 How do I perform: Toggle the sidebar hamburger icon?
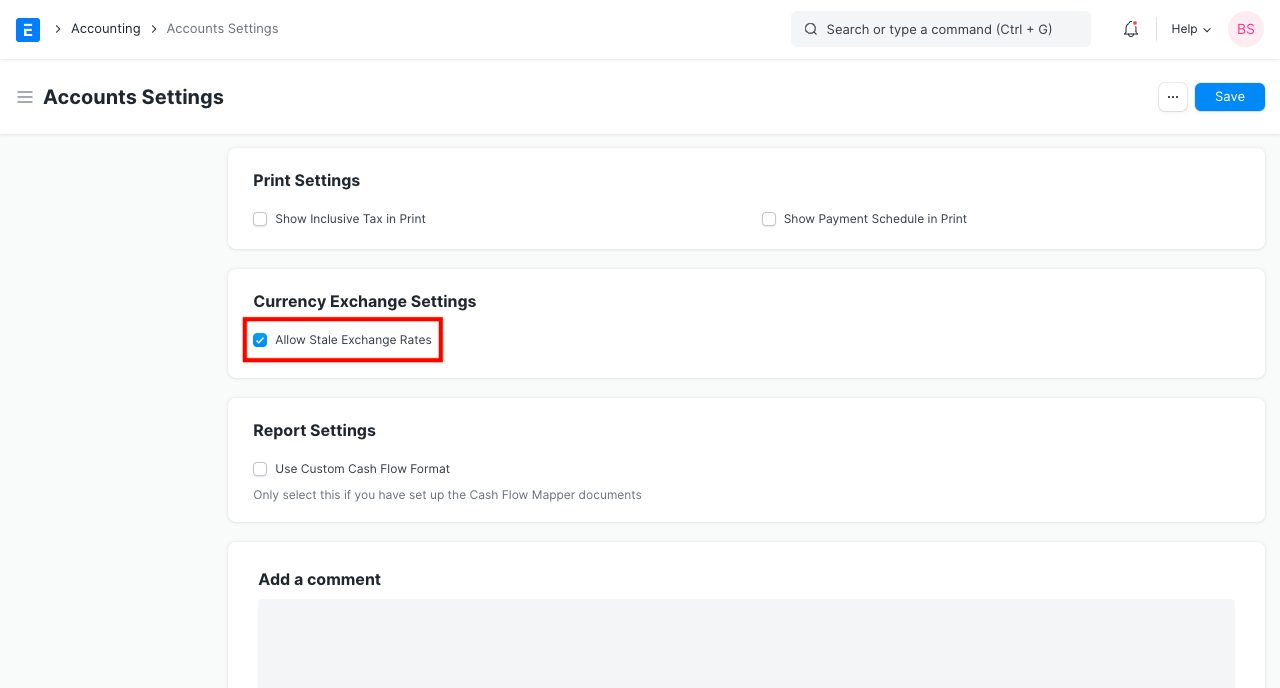click(x=25, y=97)
